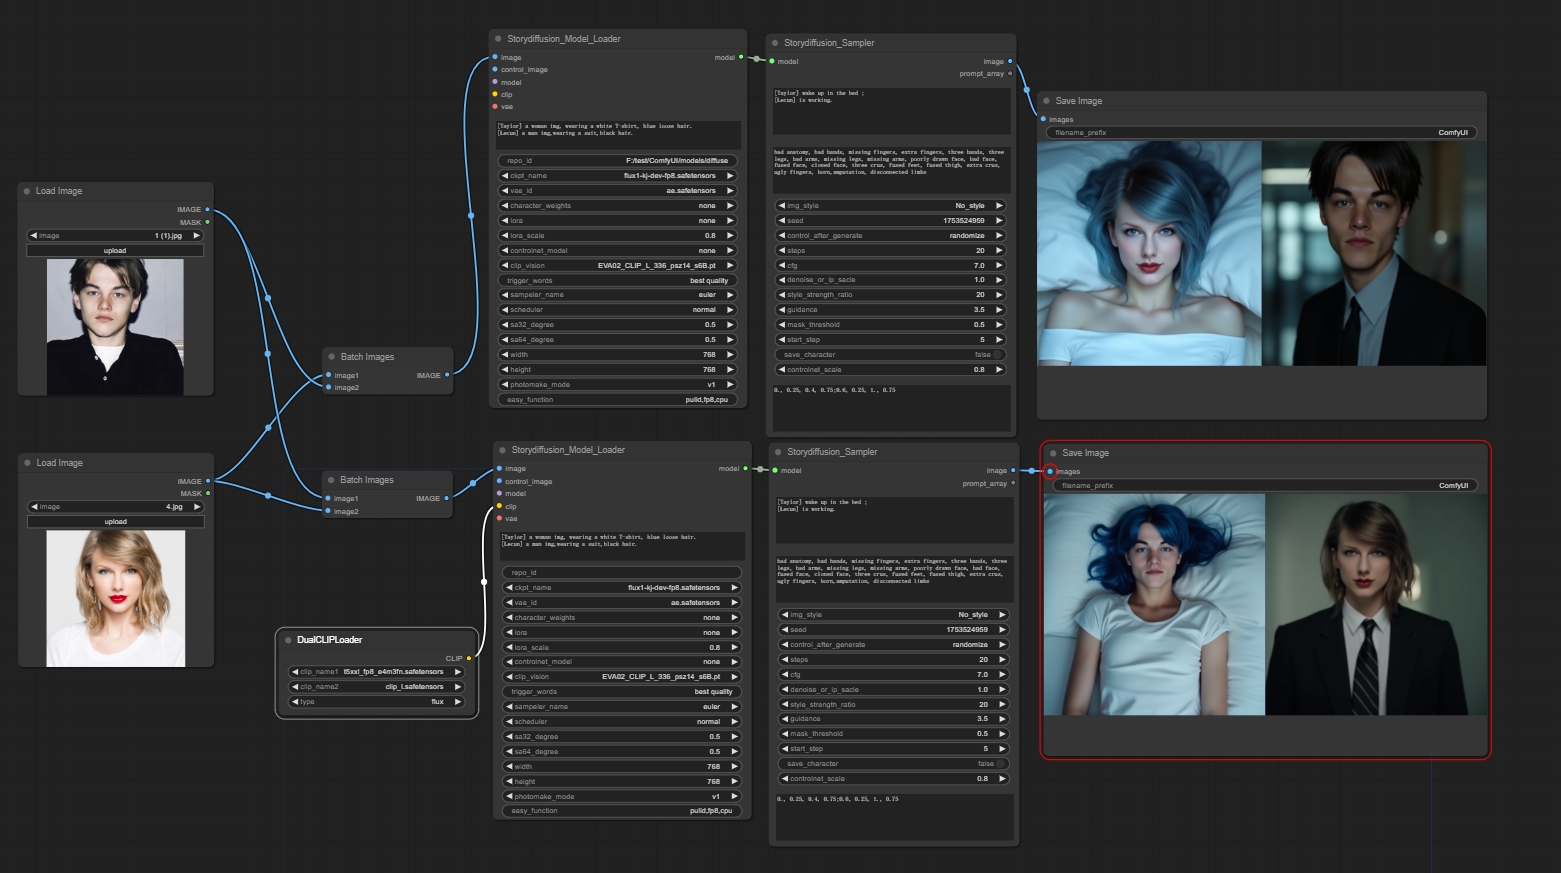Open clip_vision dropdown in lower Model Loader
1561x873 pixels.
click(x=622, y=676)
